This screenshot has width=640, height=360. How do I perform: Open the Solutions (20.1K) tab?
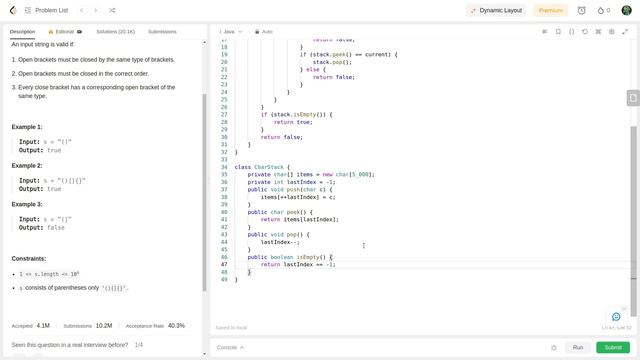pos(116,31)
